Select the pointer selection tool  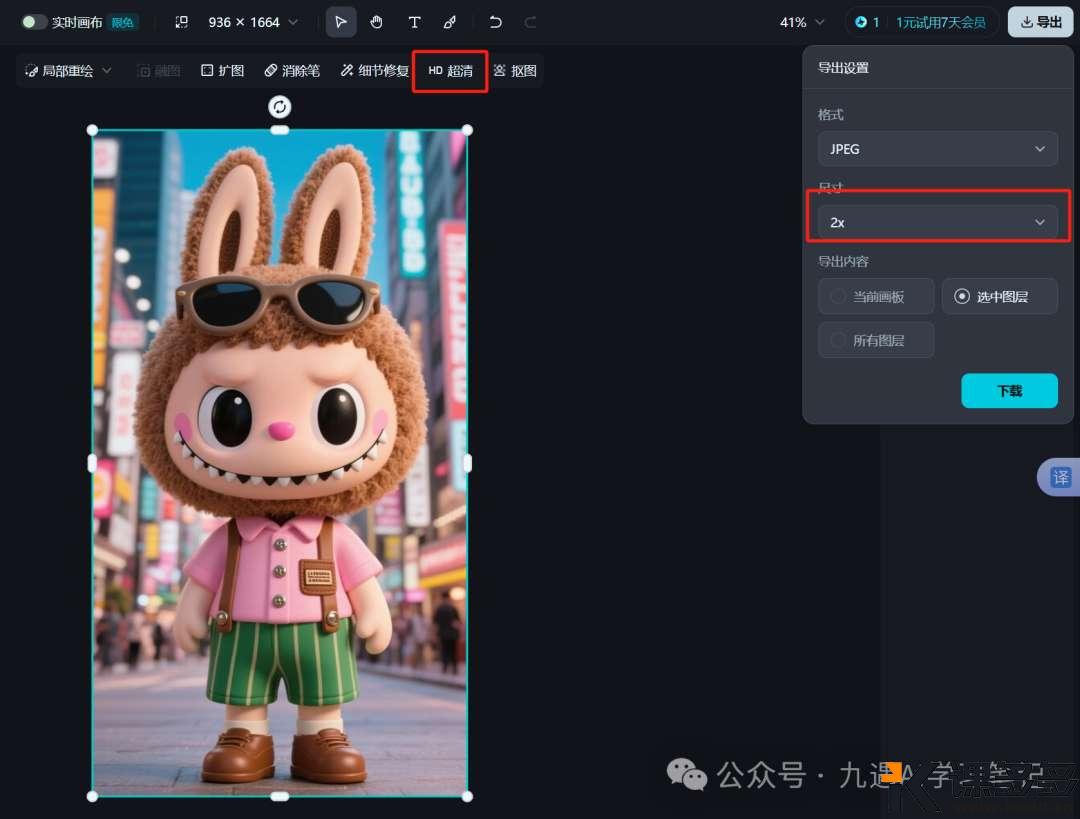340,22
